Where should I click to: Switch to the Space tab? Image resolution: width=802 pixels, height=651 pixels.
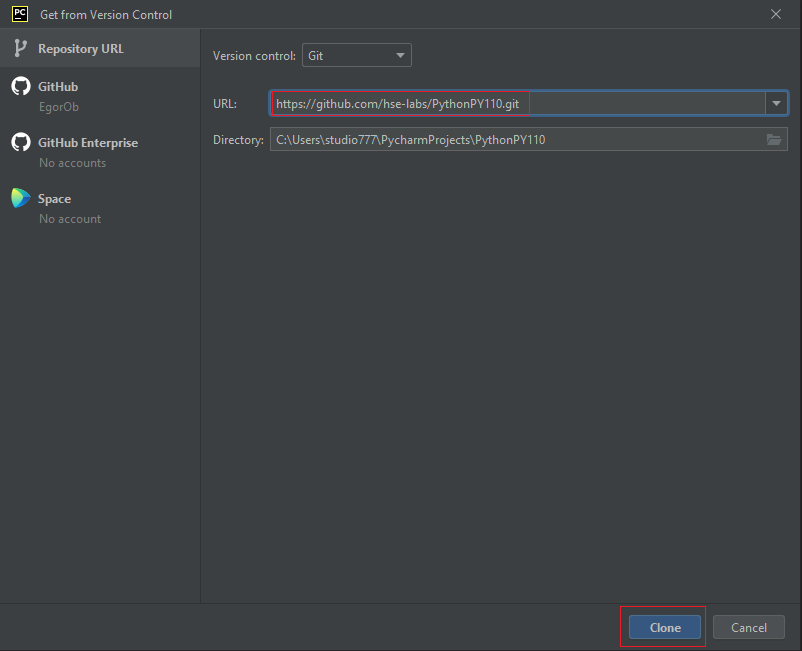coord(54,199)
